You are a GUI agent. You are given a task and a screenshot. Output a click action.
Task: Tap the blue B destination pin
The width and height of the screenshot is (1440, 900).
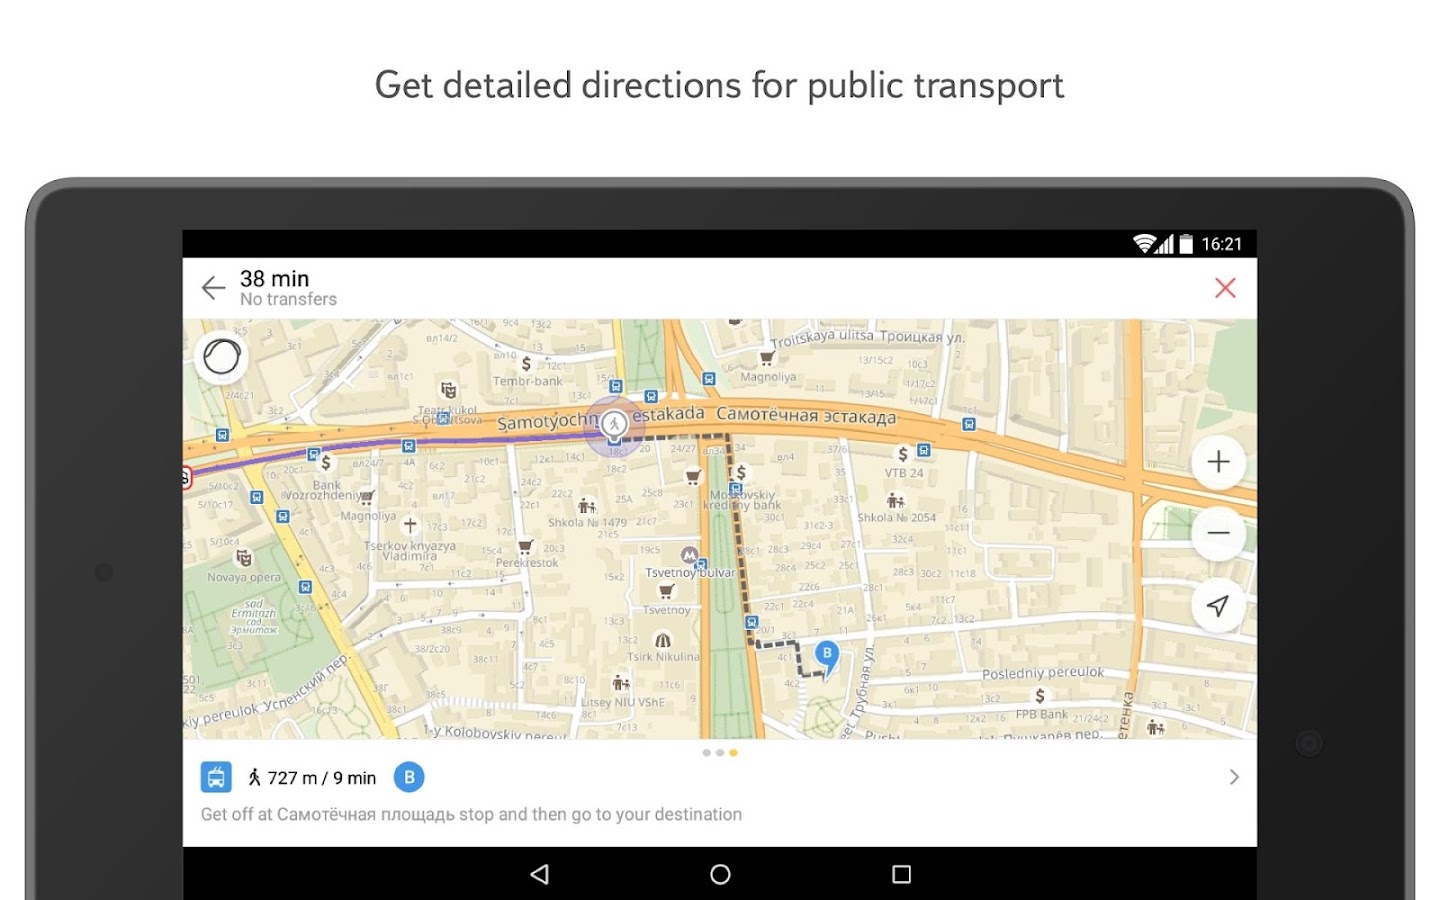tap(827, 655)
